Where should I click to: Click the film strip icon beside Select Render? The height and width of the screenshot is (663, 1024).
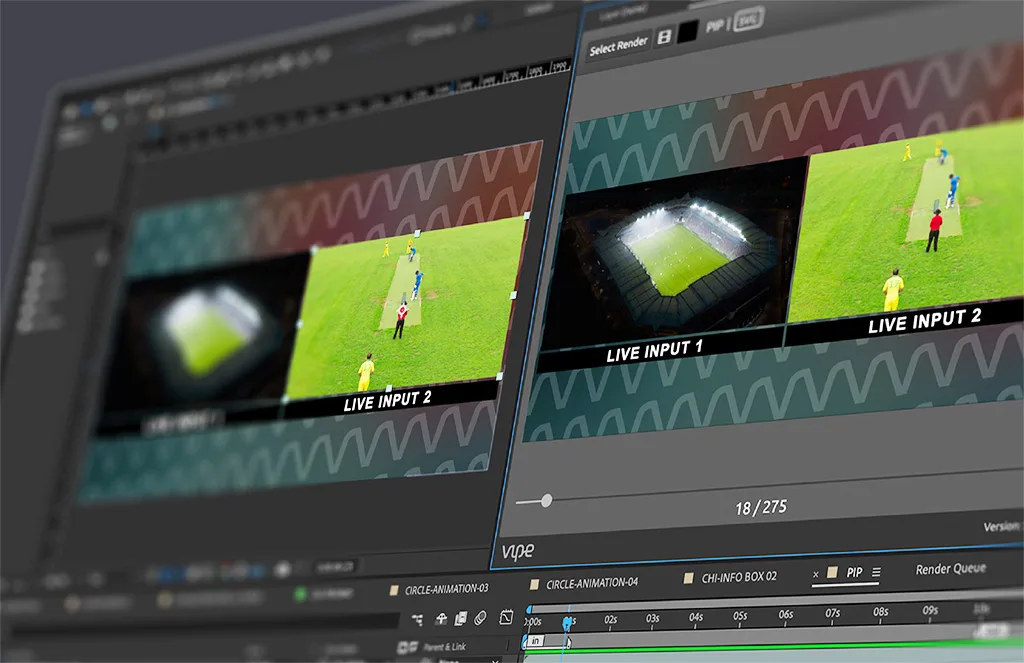pos(664,39)
